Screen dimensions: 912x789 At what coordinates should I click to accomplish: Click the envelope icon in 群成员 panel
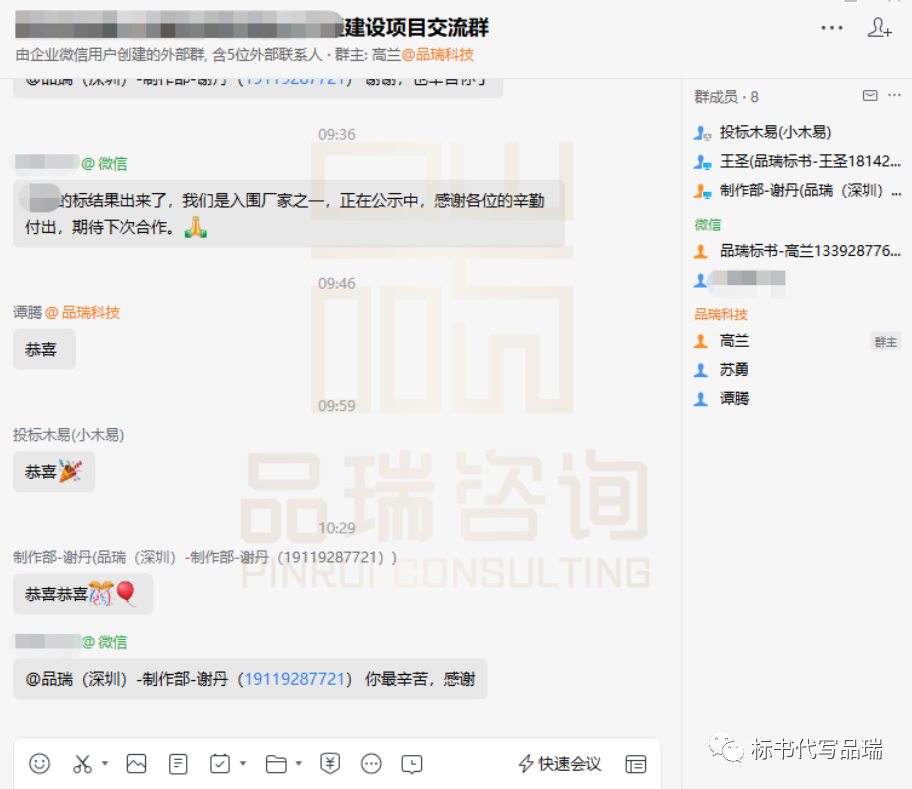tap(868, 95)
